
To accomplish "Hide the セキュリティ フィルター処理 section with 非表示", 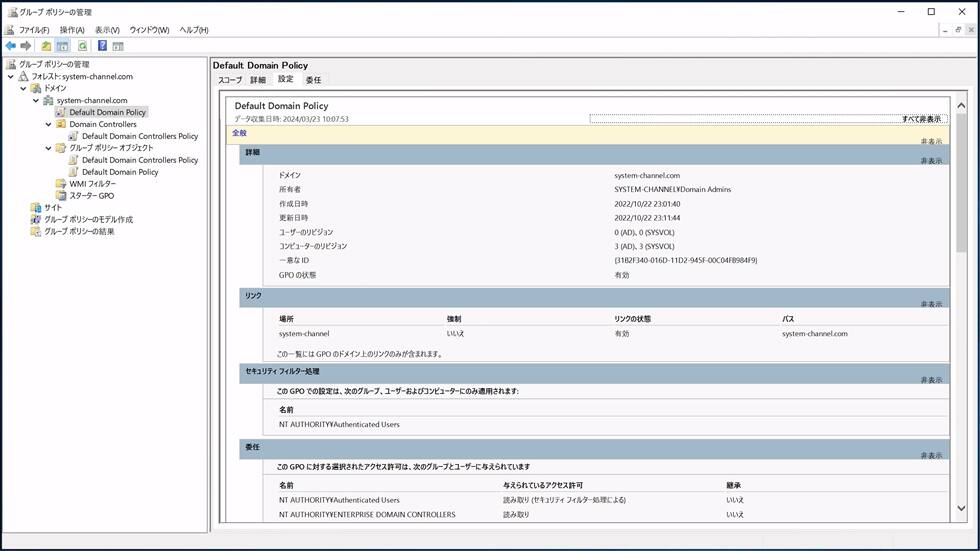I will (931, 380).
